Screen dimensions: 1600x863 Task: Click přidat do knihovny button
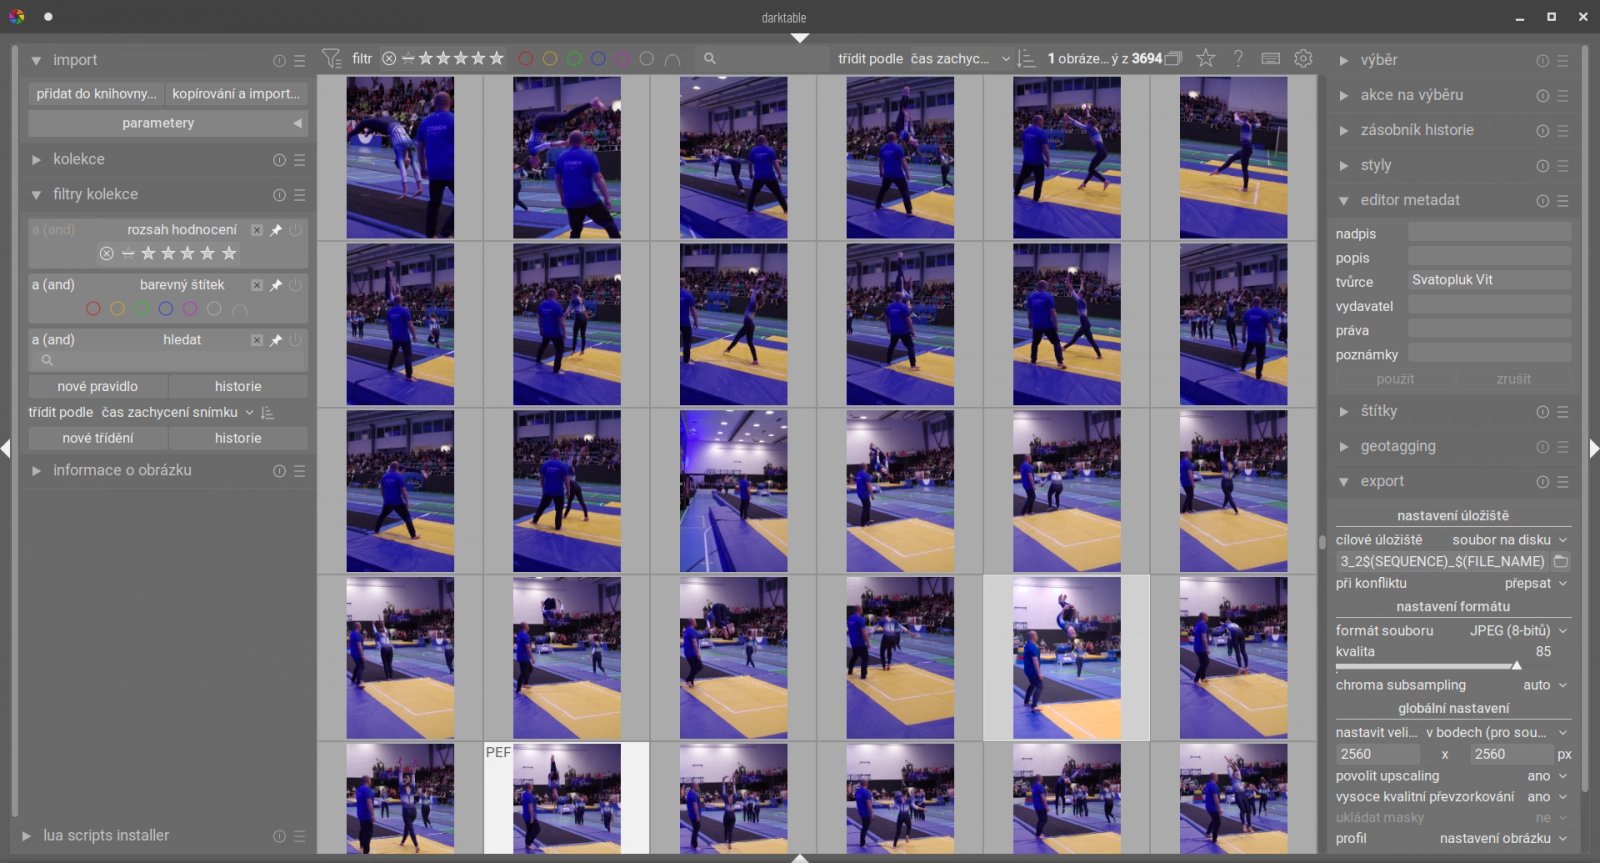click(96, 94)
